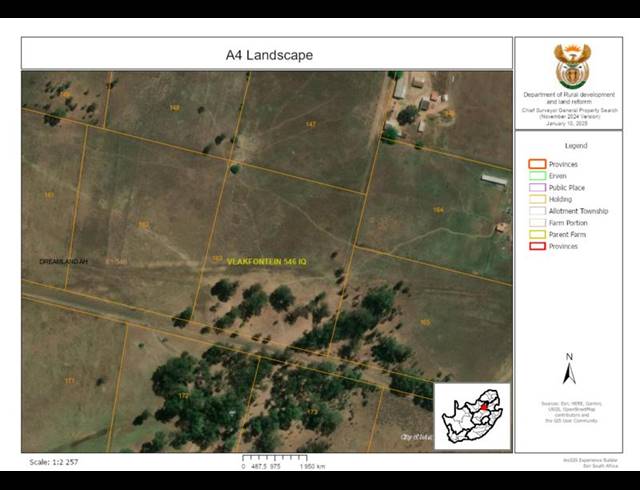This screenshot has width=640, height=490.
Task: Click the red highlighted area in inset map
Action: (x=484, y=407)
